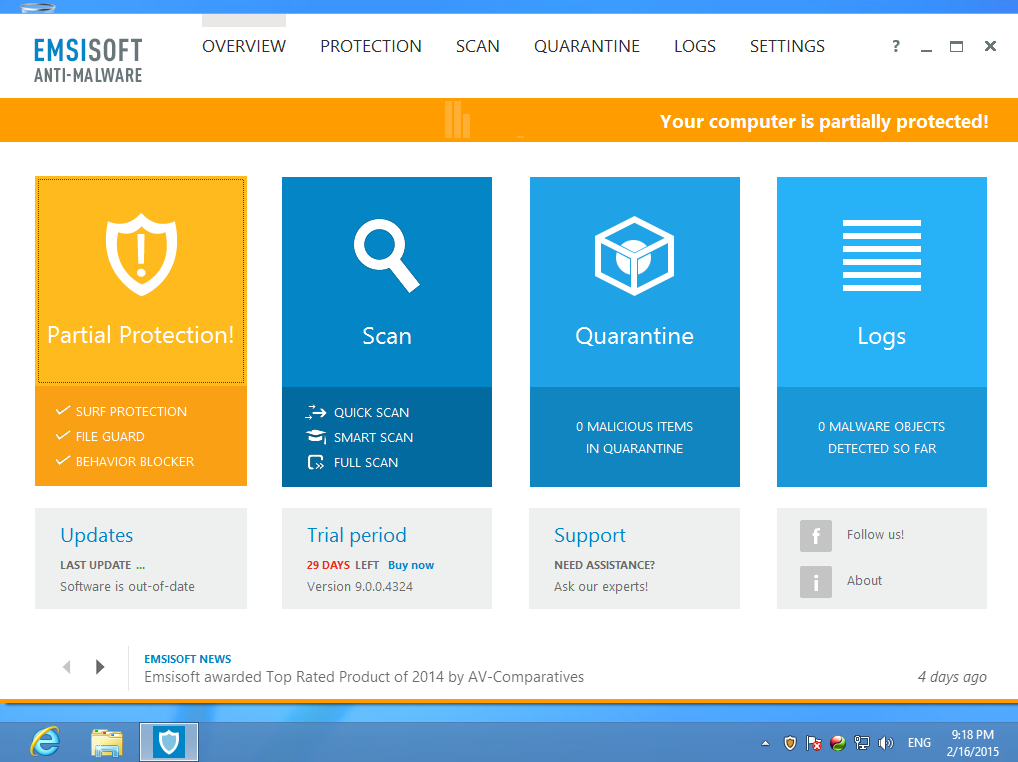Screen dimensions: 1018x762
Task: Click the Scan tile label
Action: tap(387, 336)
